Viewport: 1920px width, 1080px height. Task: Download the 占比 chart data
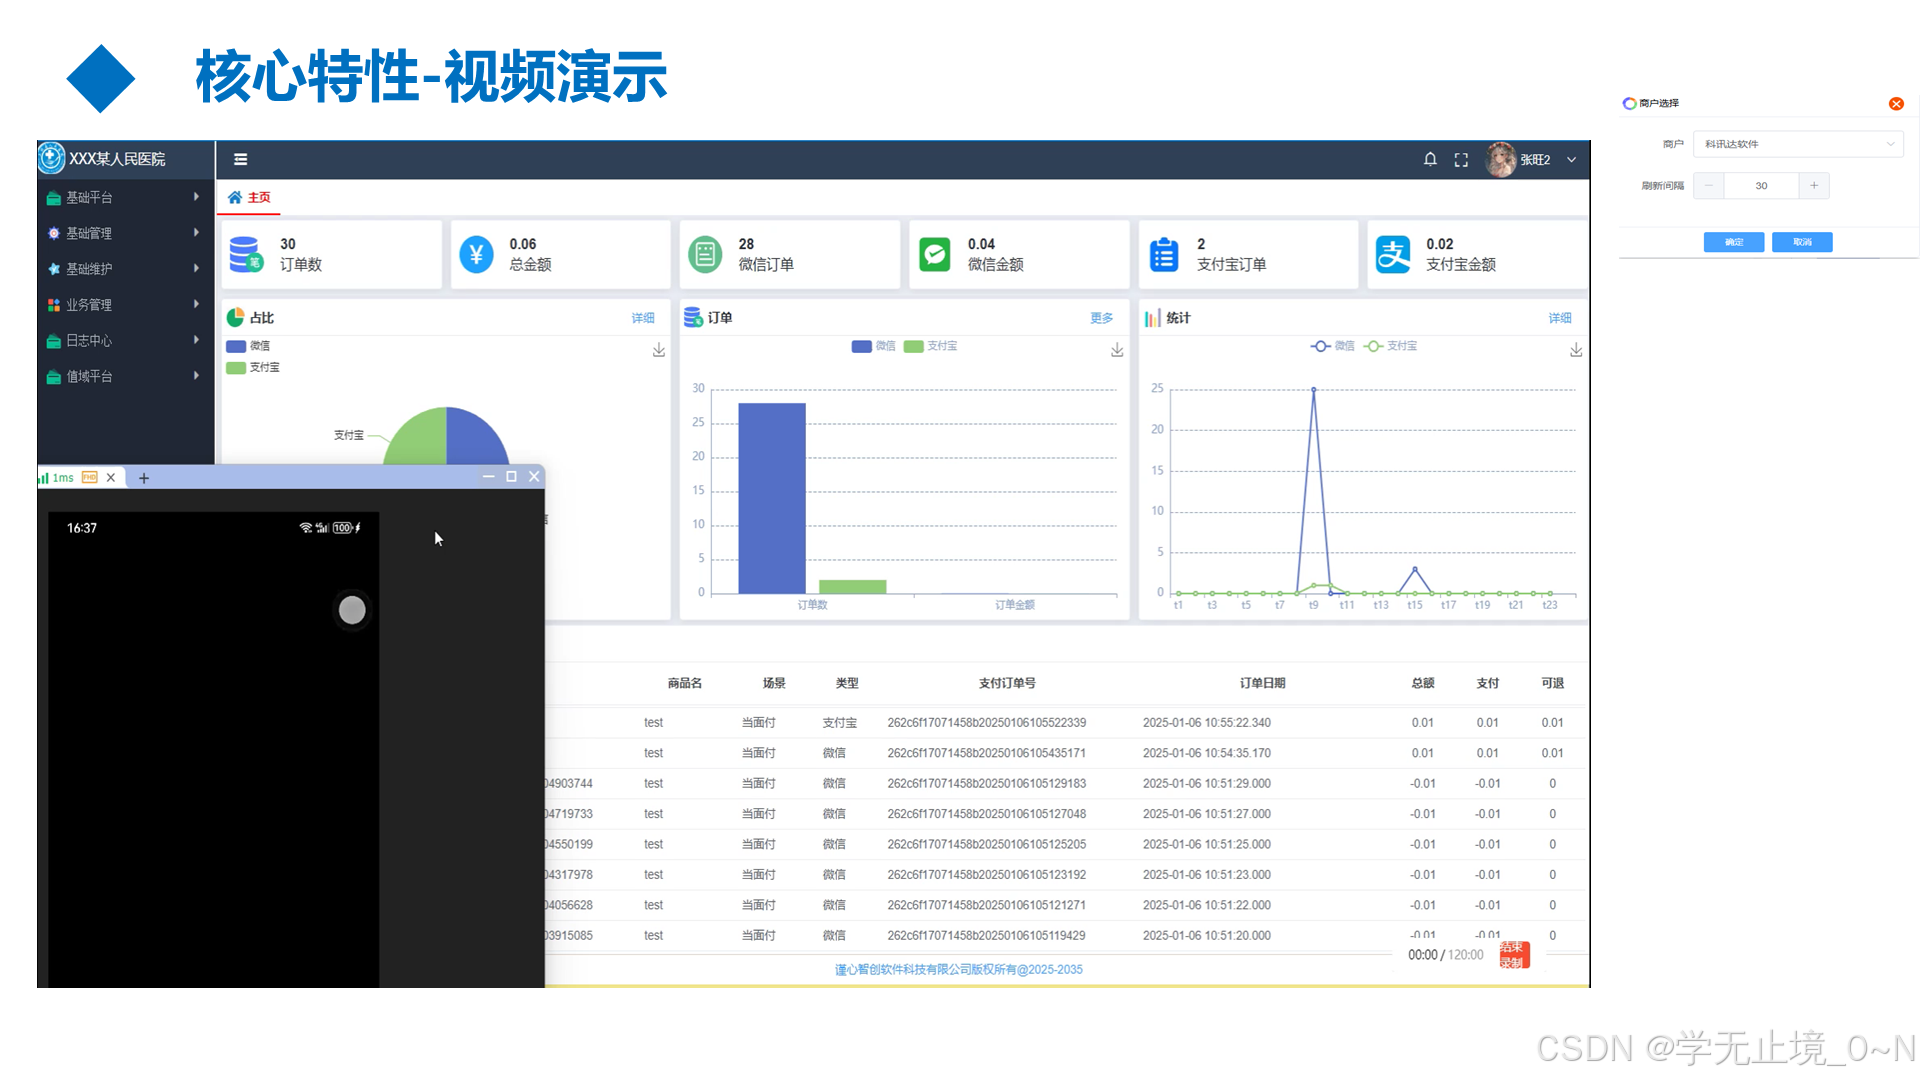pos(659,350)
